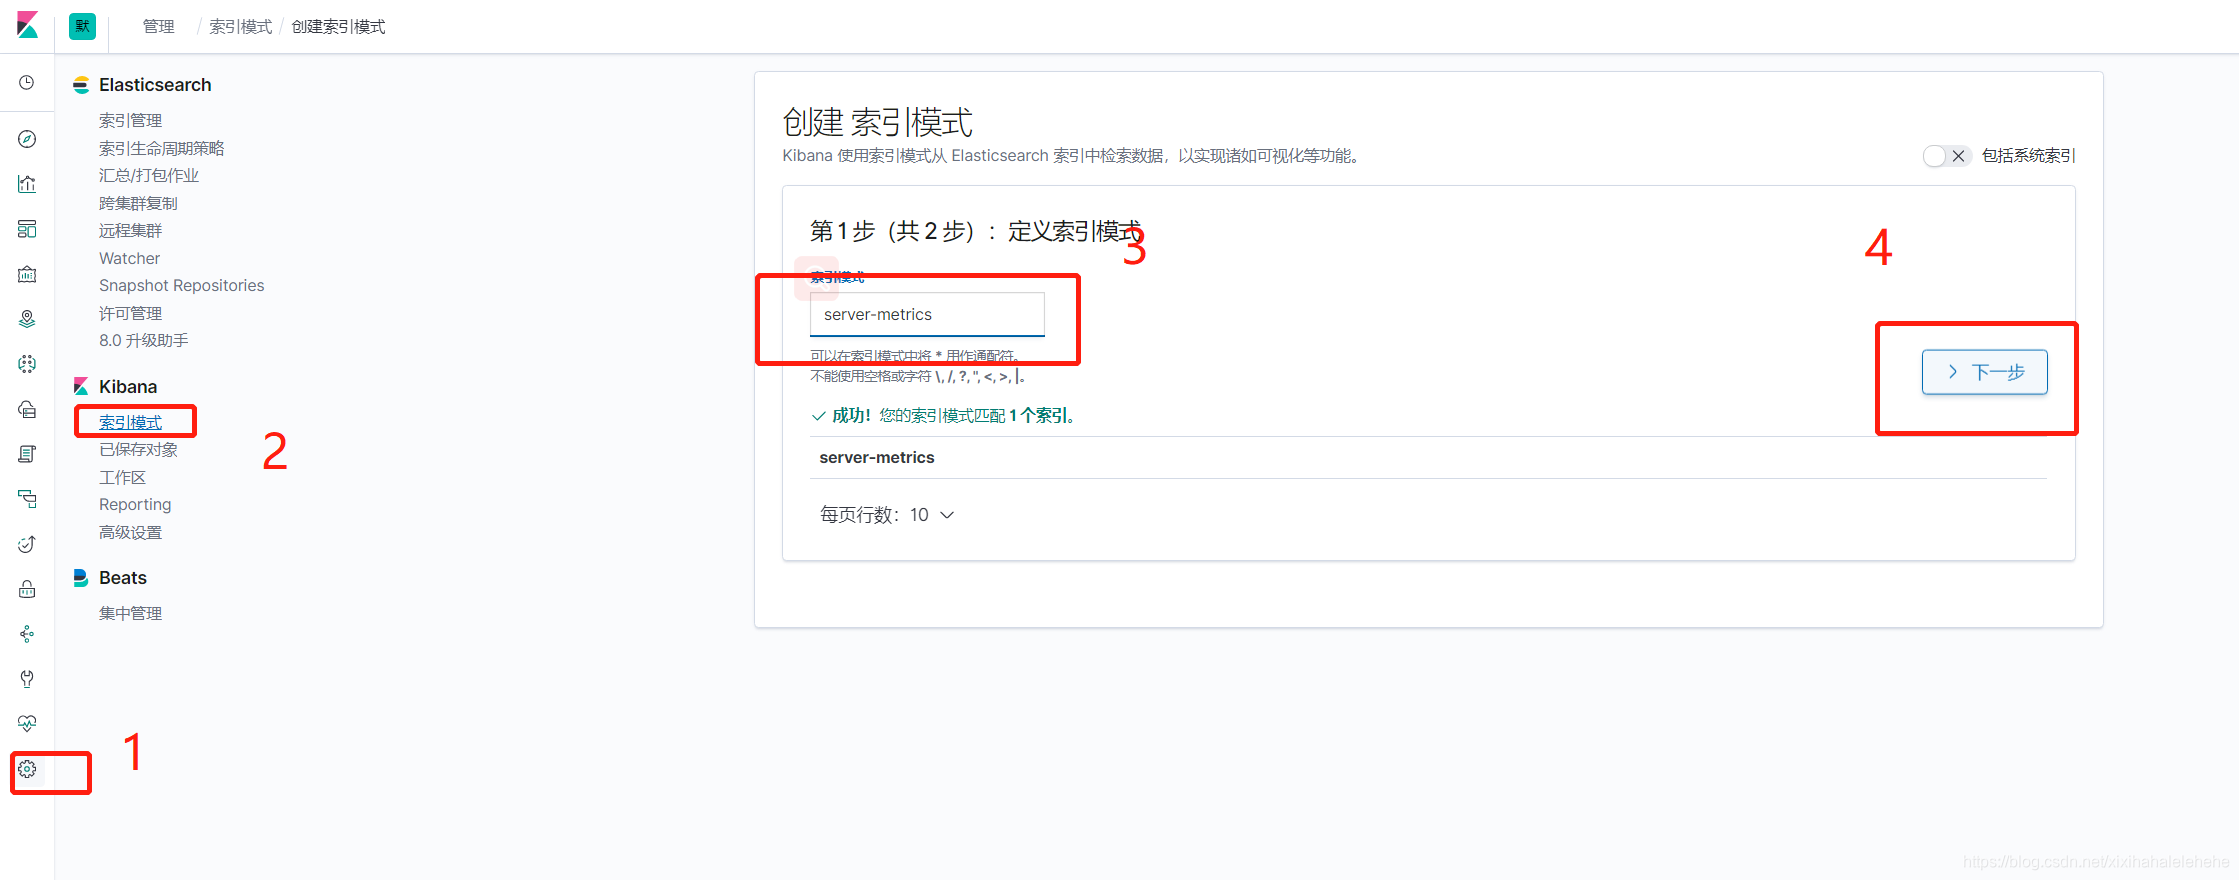2239x880 pixels.
Task: Open Dev Tools via the wrench icon
Action: point(27,679)
